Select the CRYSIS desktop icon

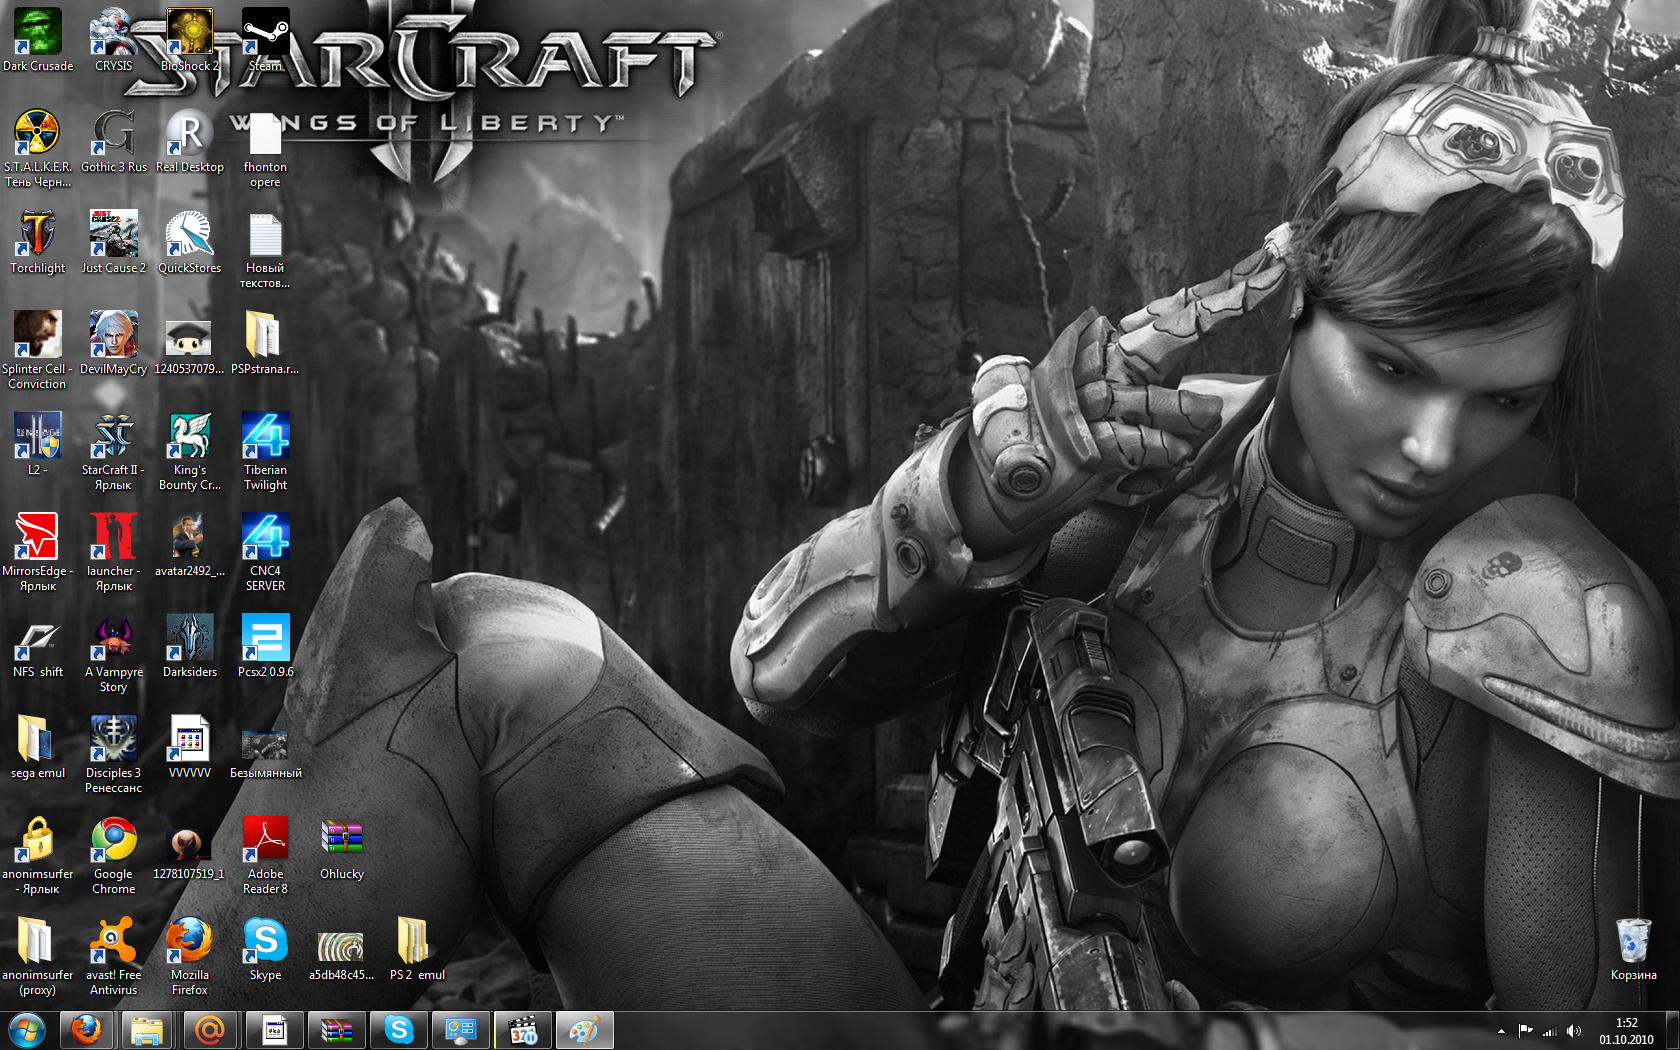point(114,40)
